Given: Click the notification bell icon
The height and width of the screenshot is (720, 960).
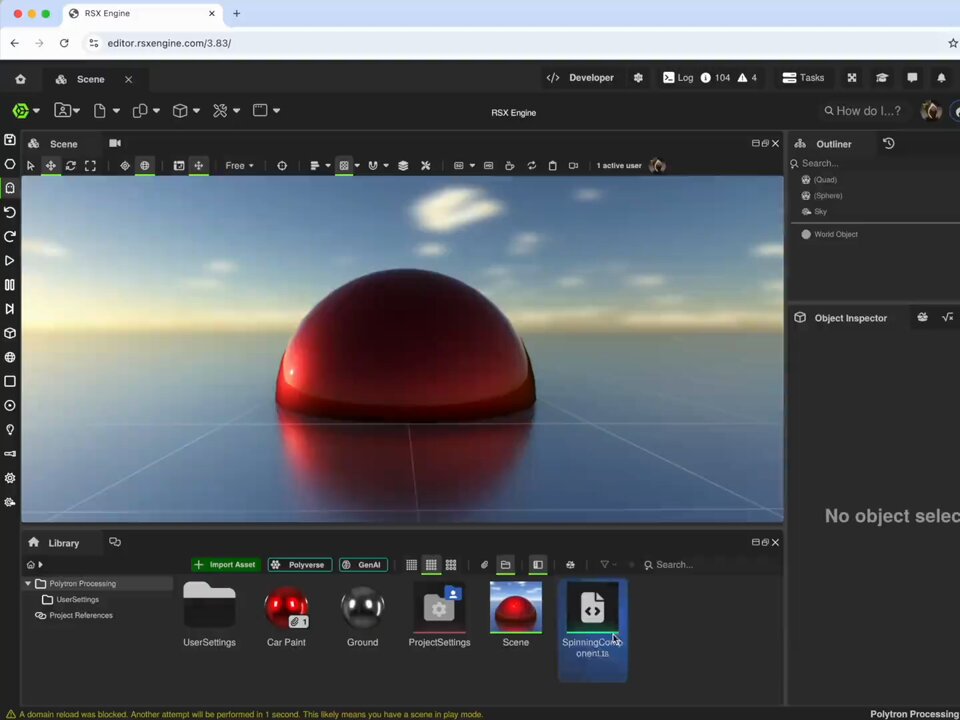Looking at the screenshot, I should (942, 78).
